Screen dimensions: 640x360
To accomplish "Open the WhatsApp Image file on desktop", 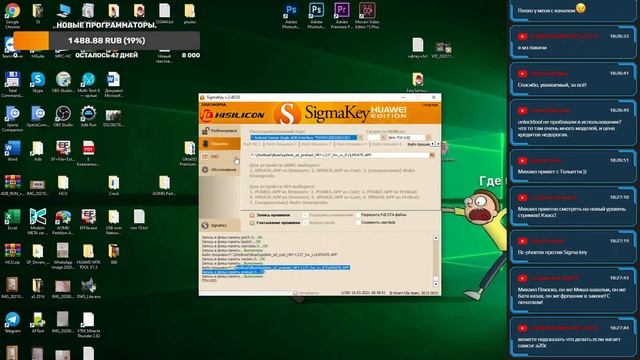I will 63,256.
